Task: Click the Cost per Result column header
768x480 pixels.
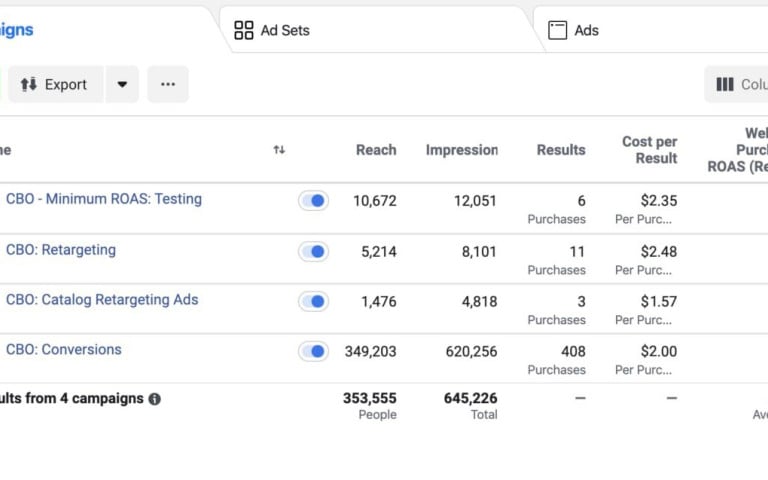Action: 649,150
